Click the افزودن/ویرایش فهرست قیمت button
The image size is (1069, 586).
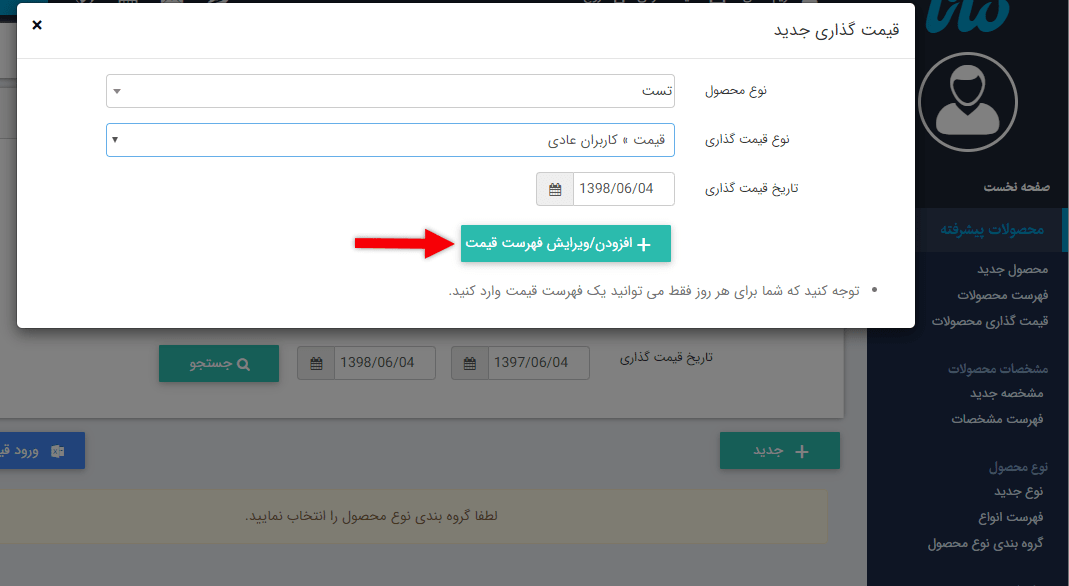[565, 243]
